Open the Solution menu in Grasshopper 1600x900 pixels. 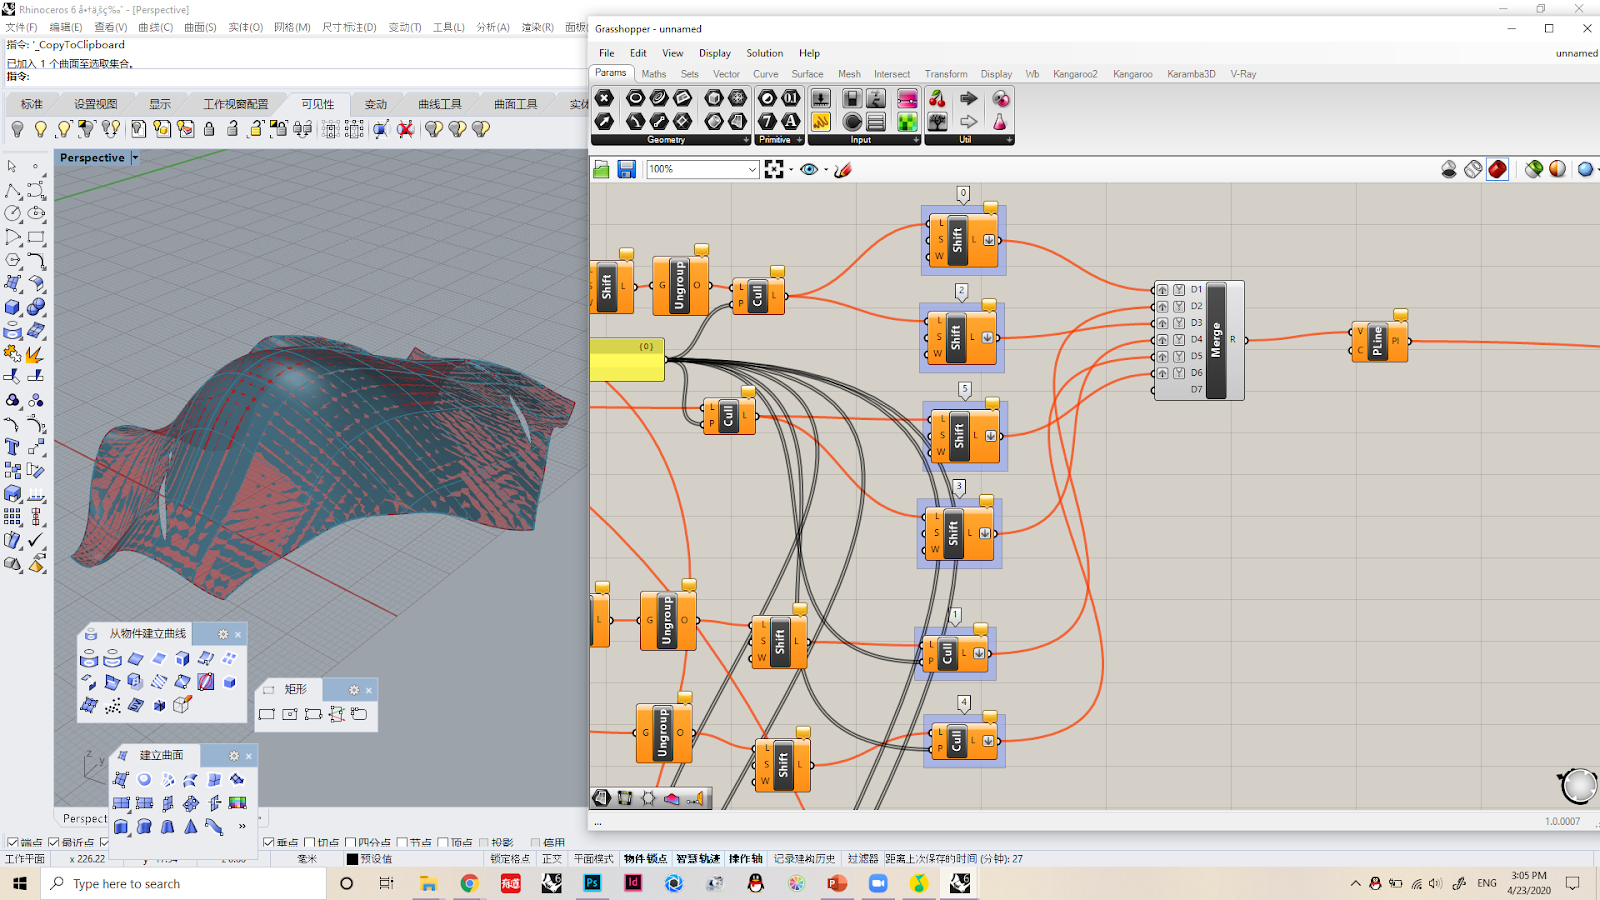[765, 53]
